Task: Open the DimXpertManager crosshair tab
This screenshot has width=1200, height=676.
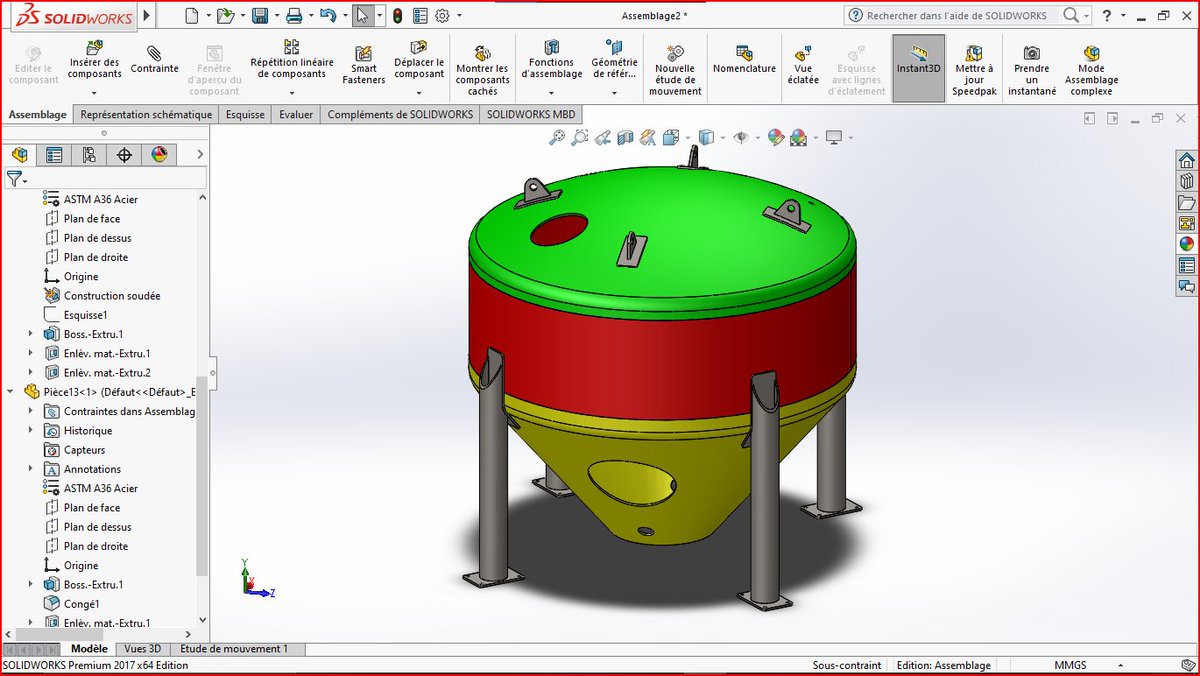Action: [124, 154]
